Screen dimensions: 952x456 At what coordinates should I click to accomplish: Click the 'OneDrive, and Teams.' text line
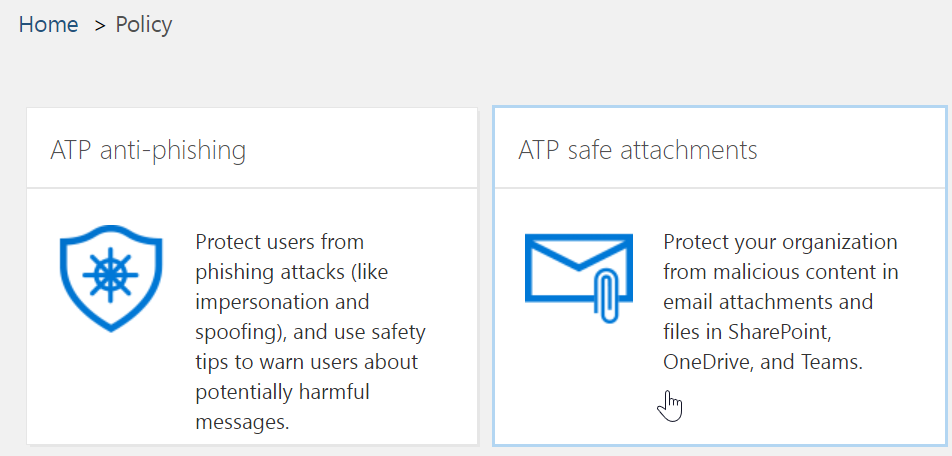click(762, 362)
